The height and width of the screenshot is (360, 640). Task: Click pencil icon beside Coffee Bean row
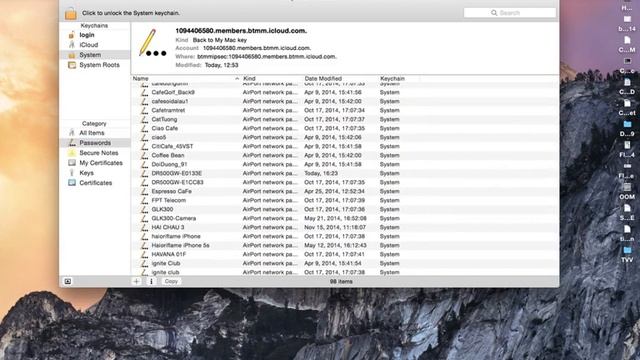144,155
